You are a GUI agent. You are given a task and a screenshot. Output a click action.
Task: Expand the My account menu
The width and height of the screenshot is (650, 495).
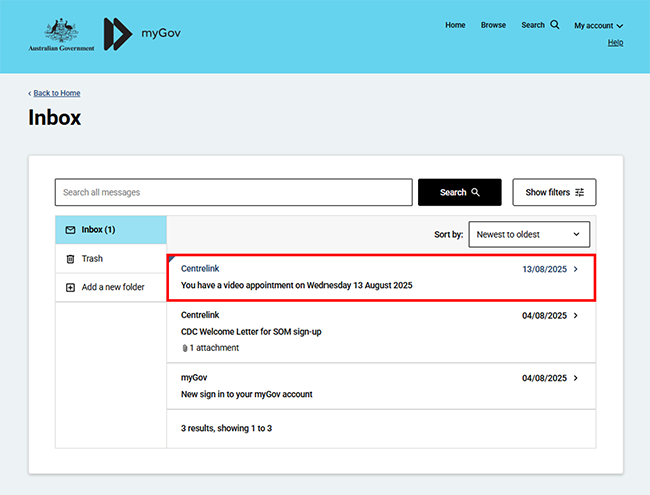(599, 26)
